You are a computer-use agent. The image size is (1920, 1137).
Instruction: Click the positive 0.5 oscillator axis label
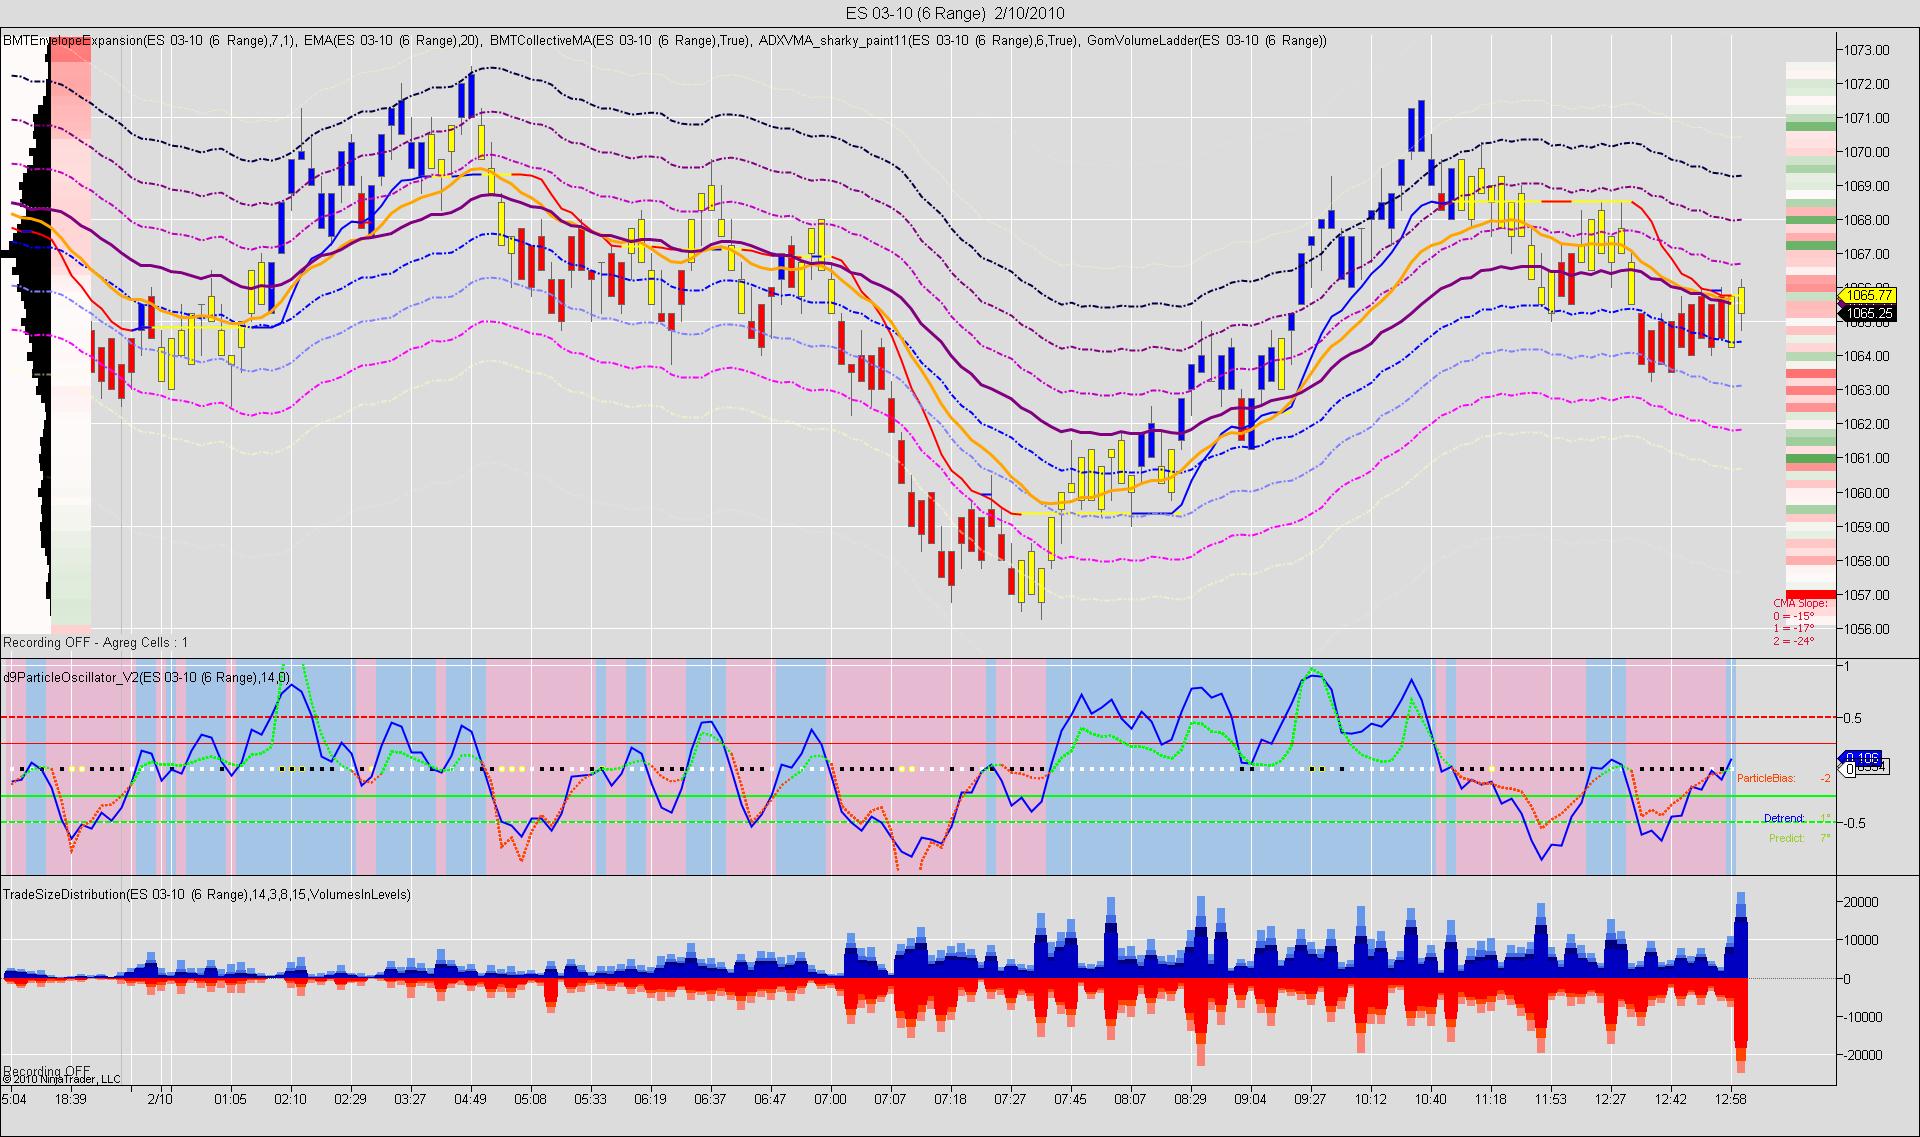point(1853,718)
